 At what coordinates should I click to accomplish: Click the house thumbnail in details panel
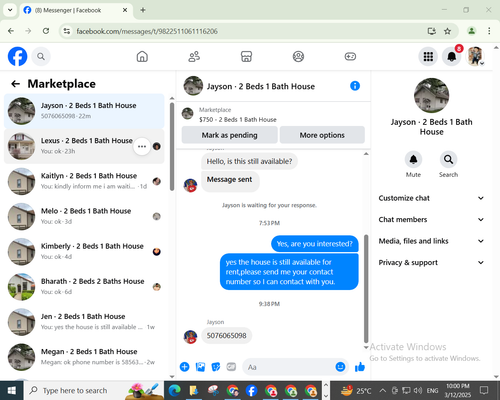click(x=431, y=95)
